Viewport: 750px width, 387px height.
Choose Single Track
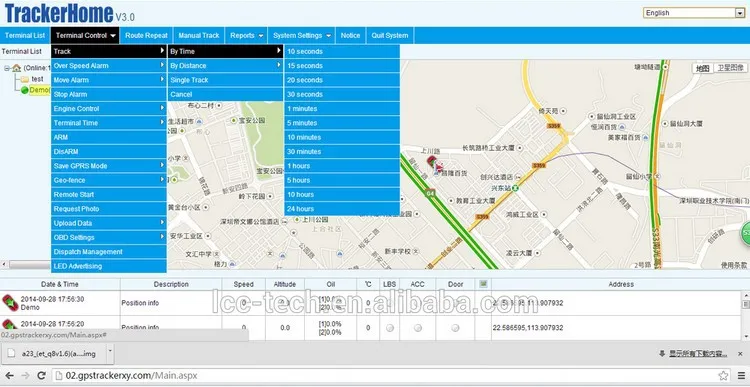(x=225, y=80)
